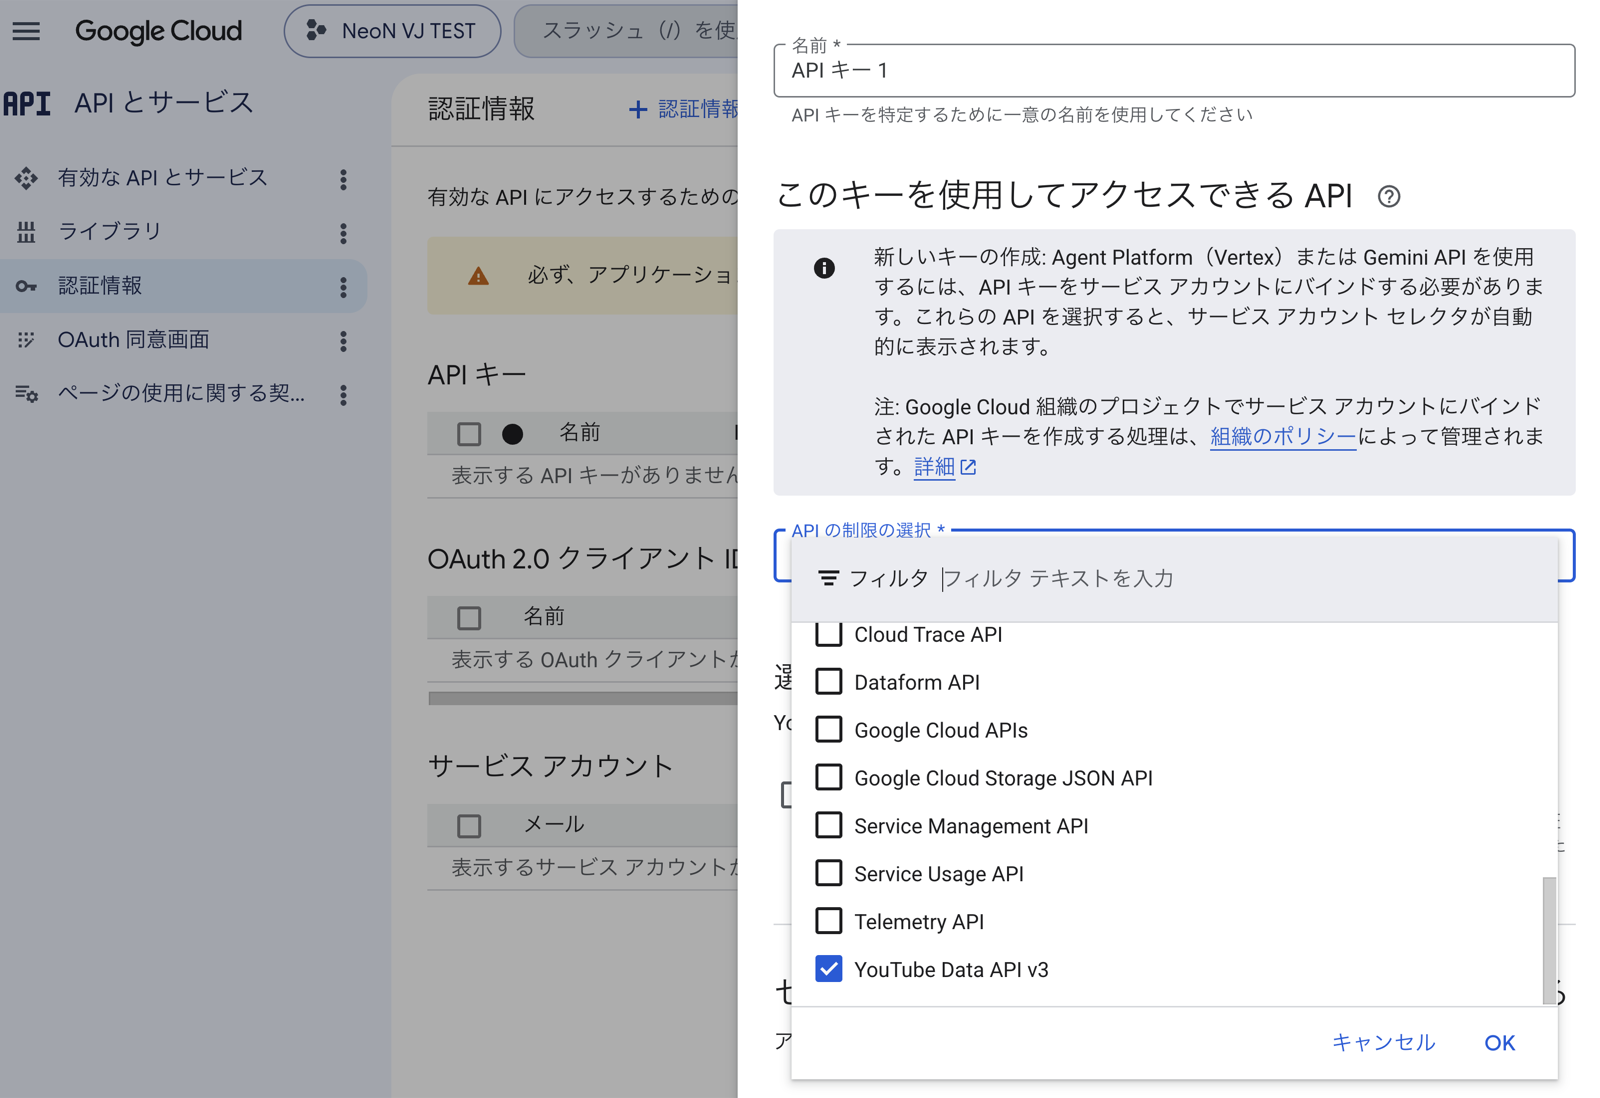Check the Telemetry API checkbox

tap(828, 922)
